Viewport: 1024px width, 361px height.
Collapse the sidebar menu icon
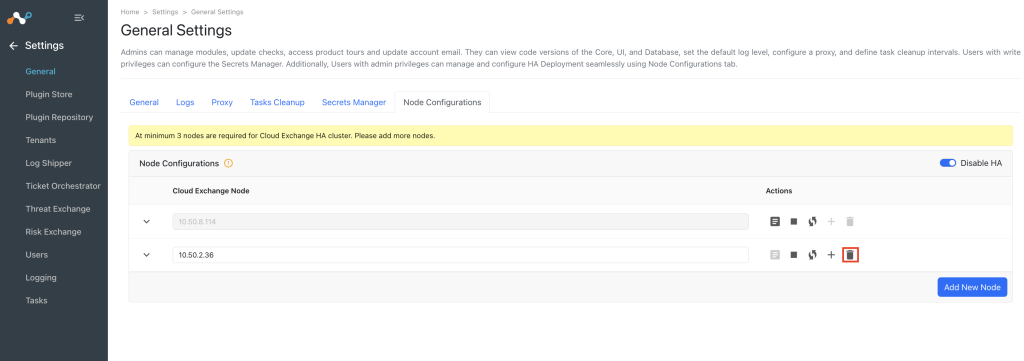pyautogui.click(x=79, y=18)
